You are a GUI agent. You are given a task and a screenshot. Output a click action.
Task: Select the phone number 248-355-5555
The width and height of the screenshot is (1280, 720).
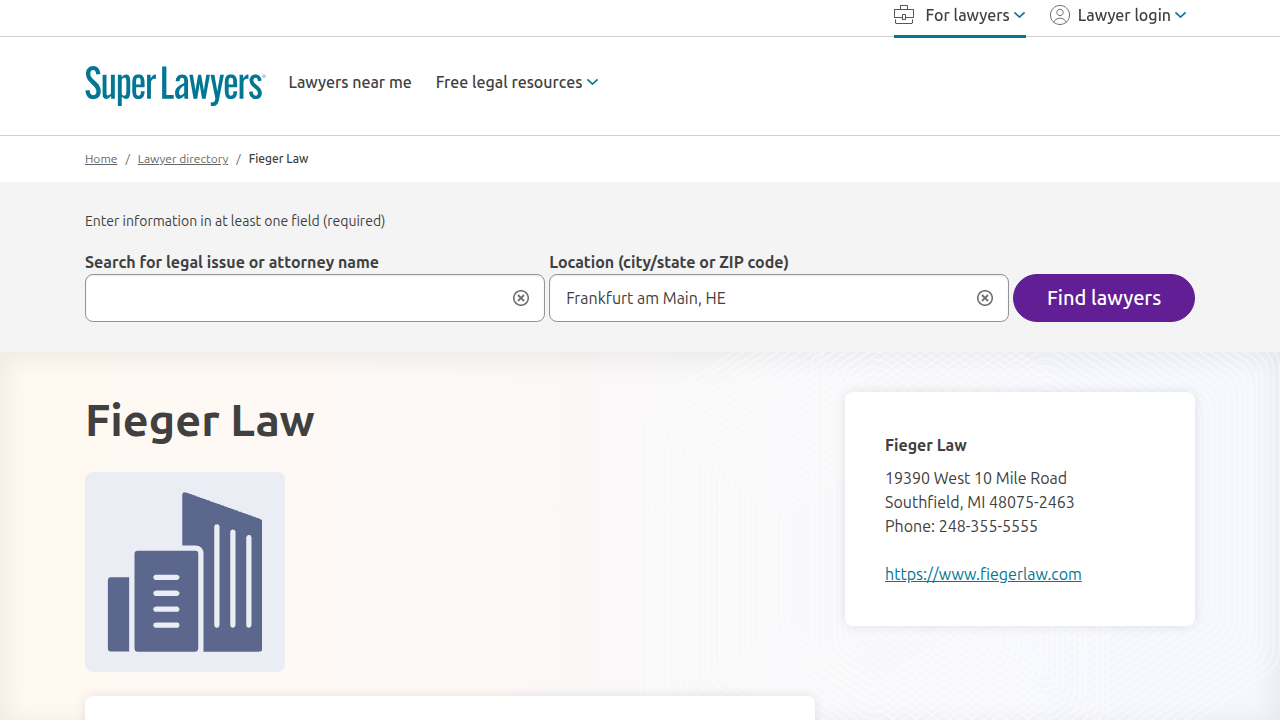point(988,526)
